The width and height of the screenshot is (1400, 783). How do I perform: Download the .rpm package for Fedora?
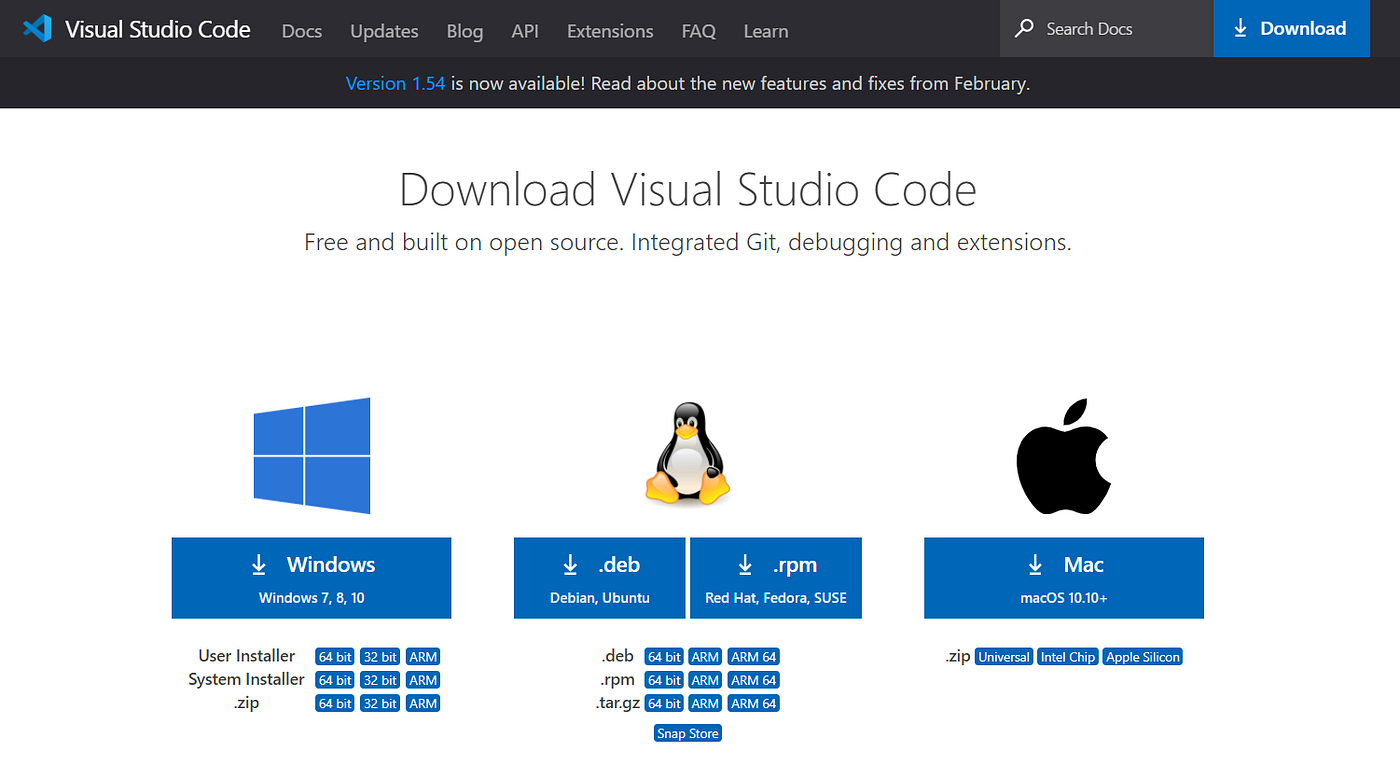776,578
